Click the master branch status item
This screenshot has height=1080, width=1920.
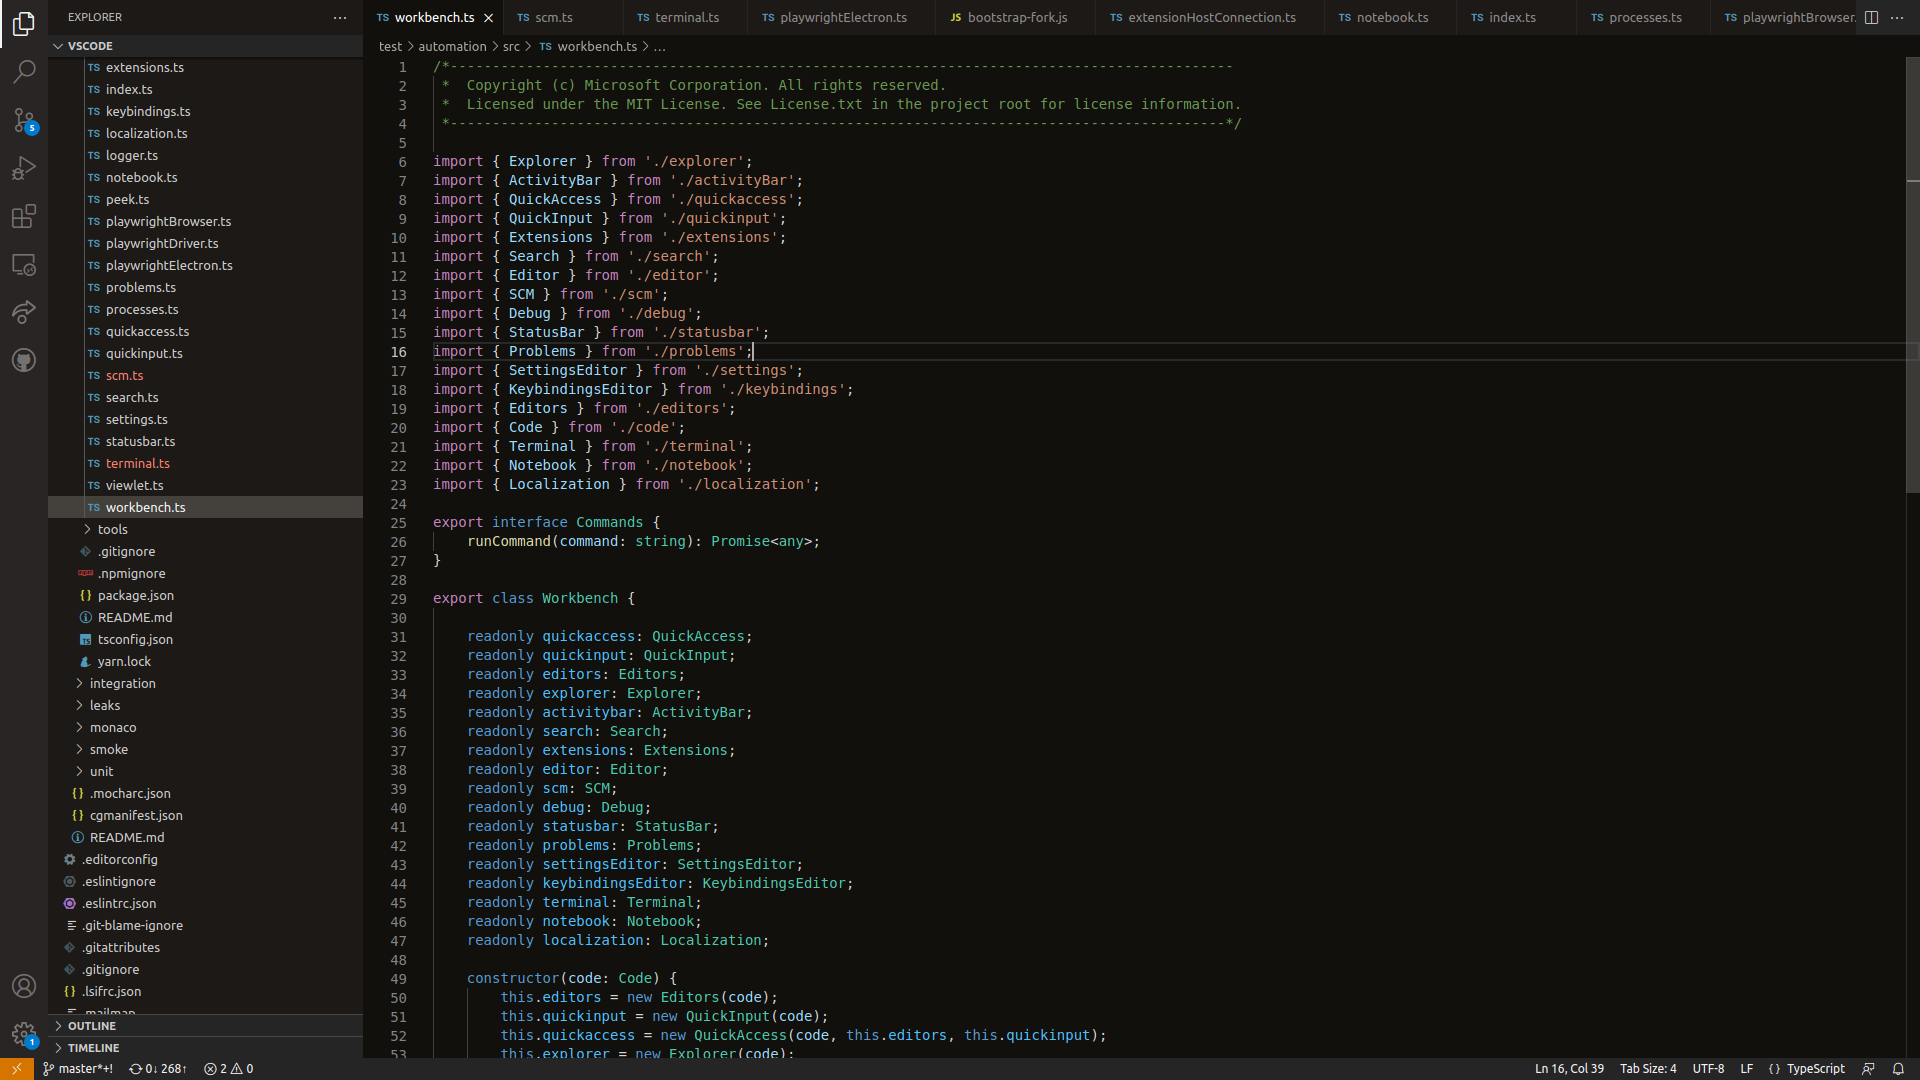[x=78, y=1069]
